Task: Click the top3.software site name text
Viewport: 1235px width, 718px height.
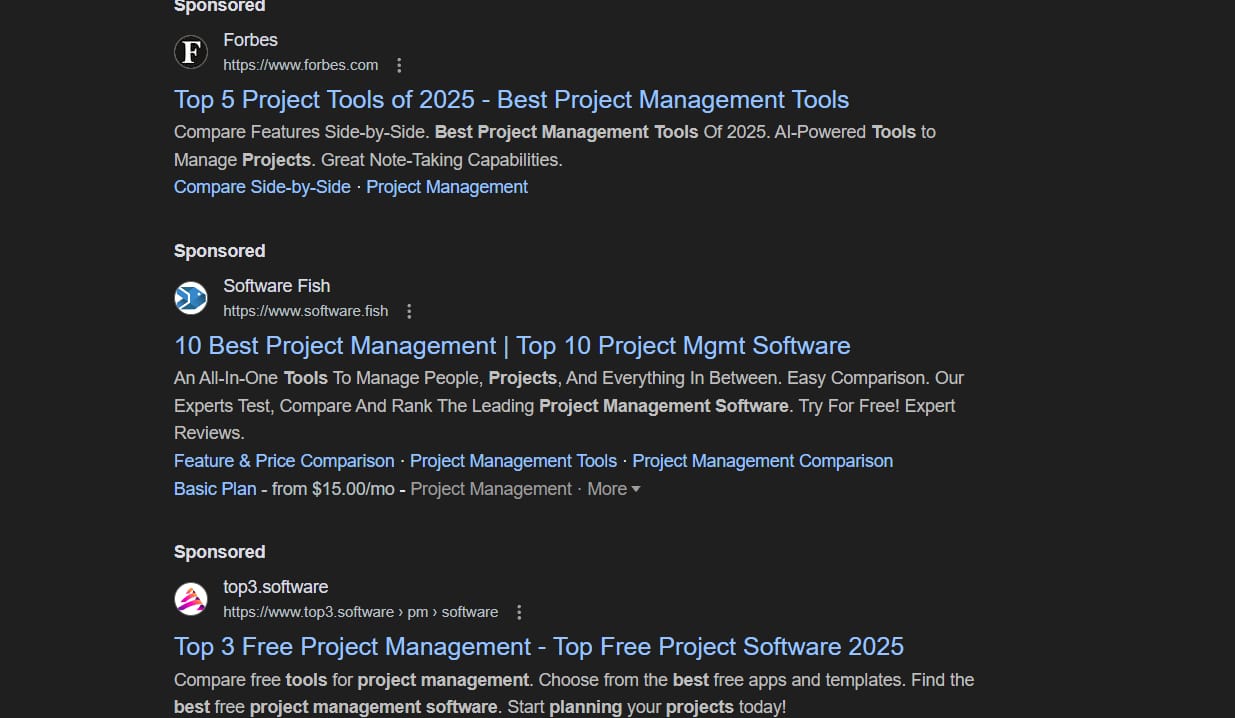Action: pos(275,587)
